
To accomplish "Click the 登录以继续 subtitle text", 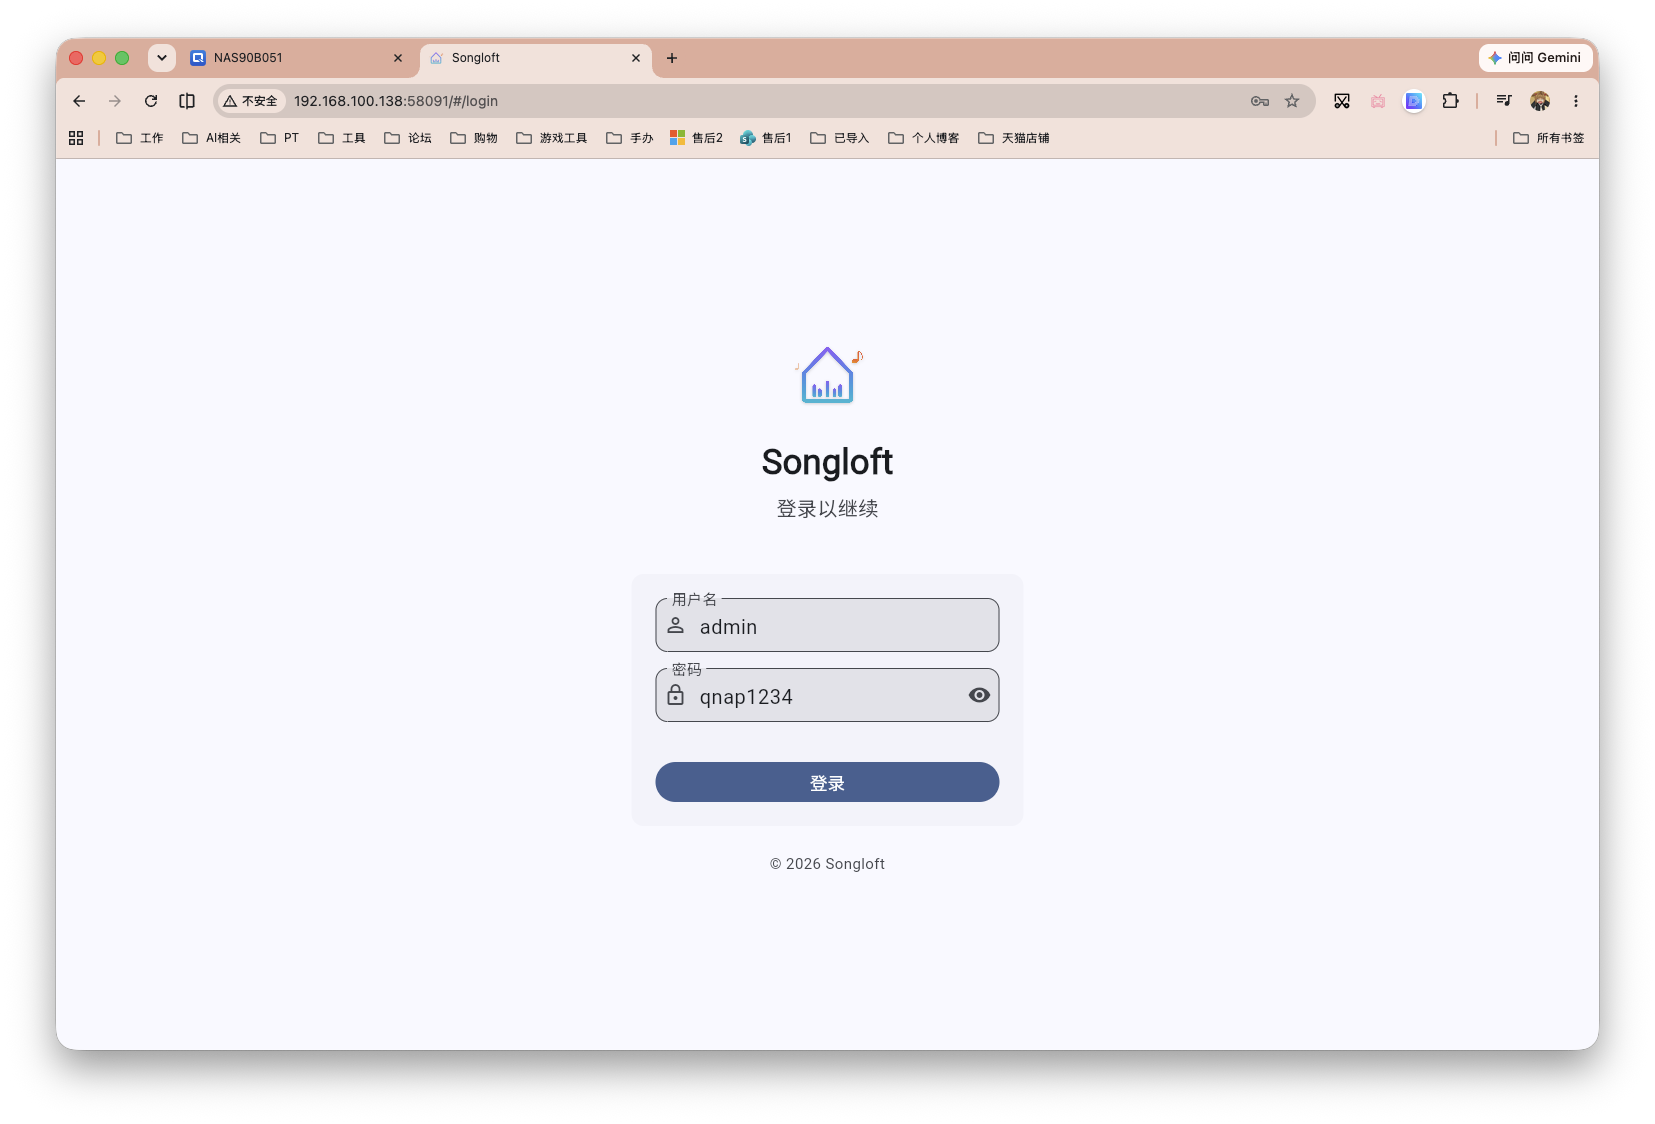I will click(x=827, y=509).
